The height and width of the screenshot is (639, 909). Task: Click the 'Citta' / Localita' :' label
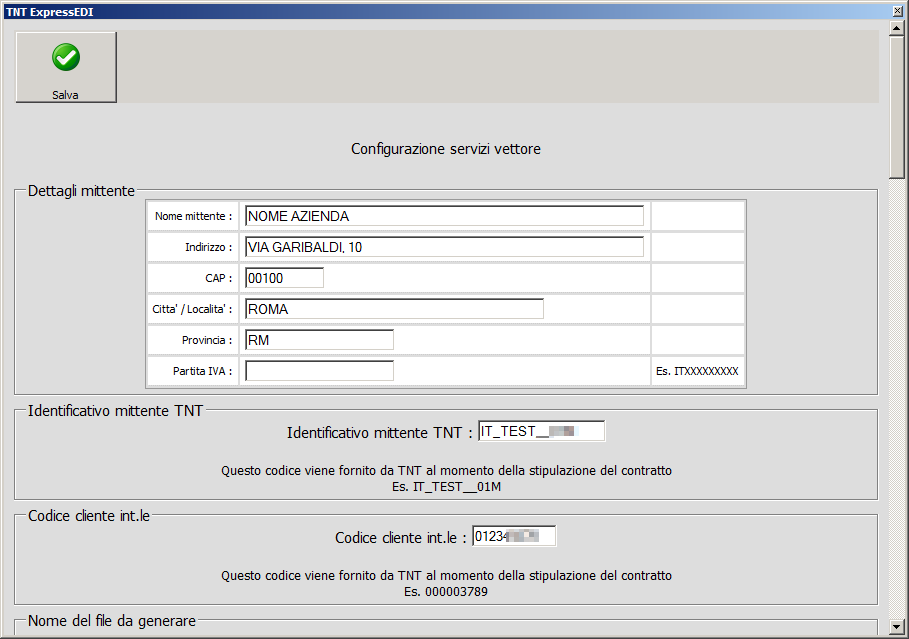[192, 310]
